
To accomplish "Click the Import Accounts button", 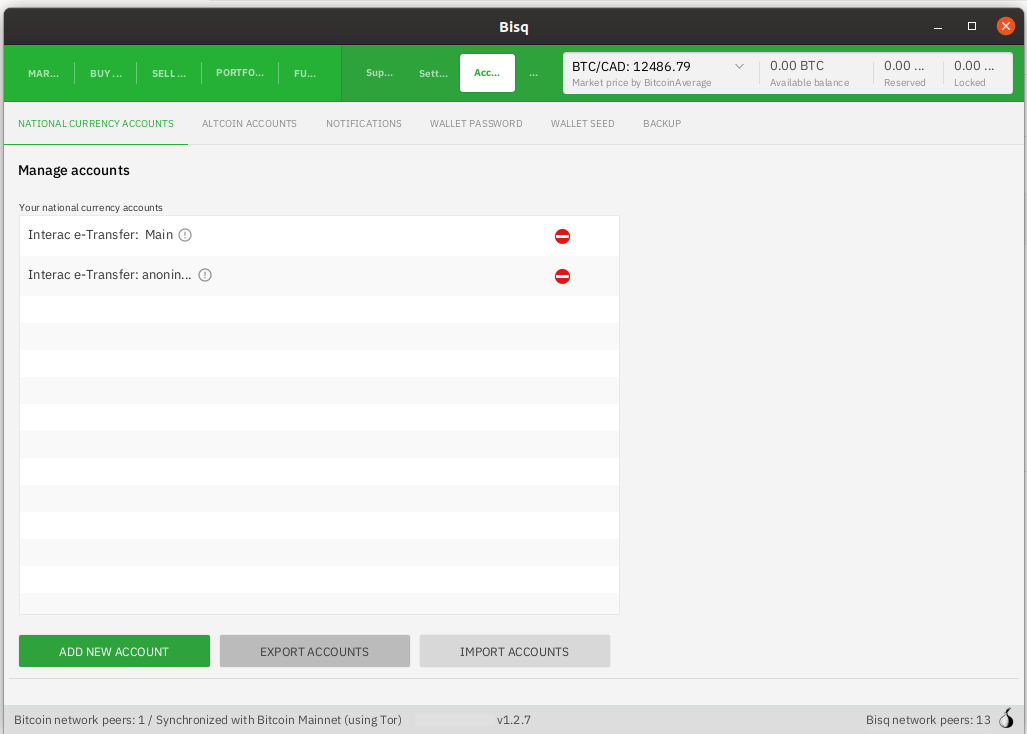I will point(514,651).
